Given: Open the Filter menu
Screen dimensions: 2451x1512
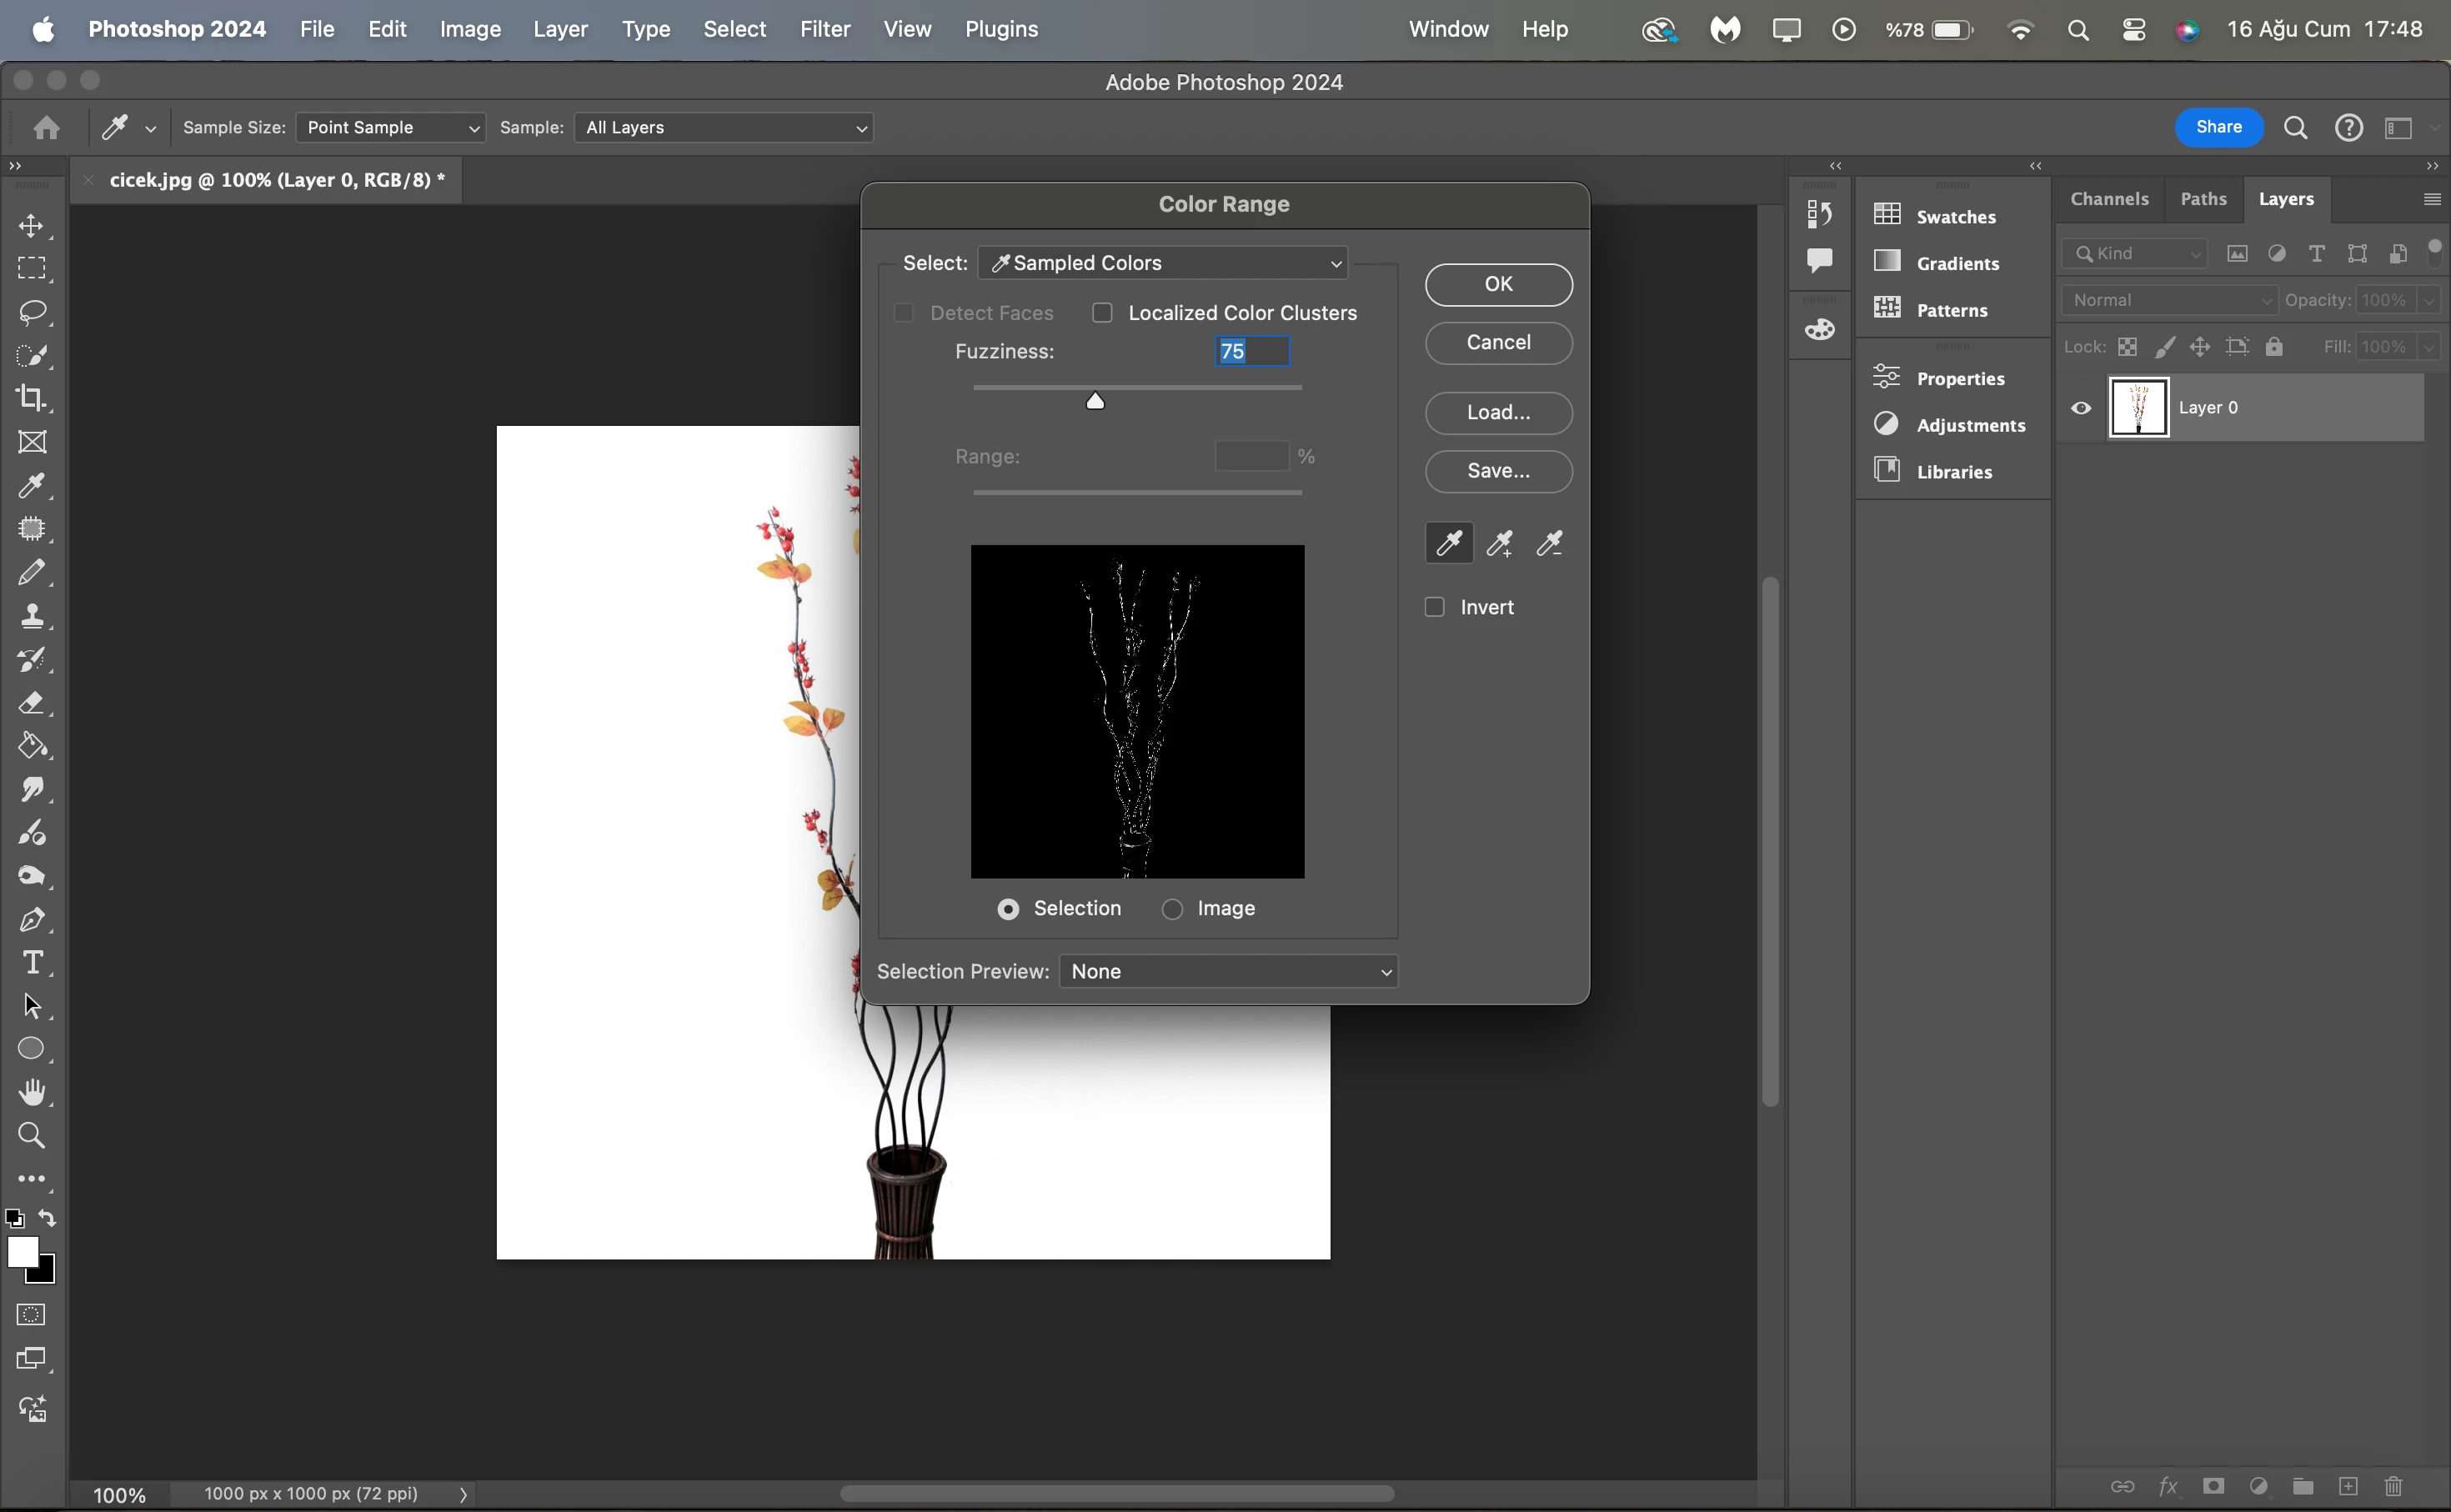Looking at the screenshot, I should 824,29.
